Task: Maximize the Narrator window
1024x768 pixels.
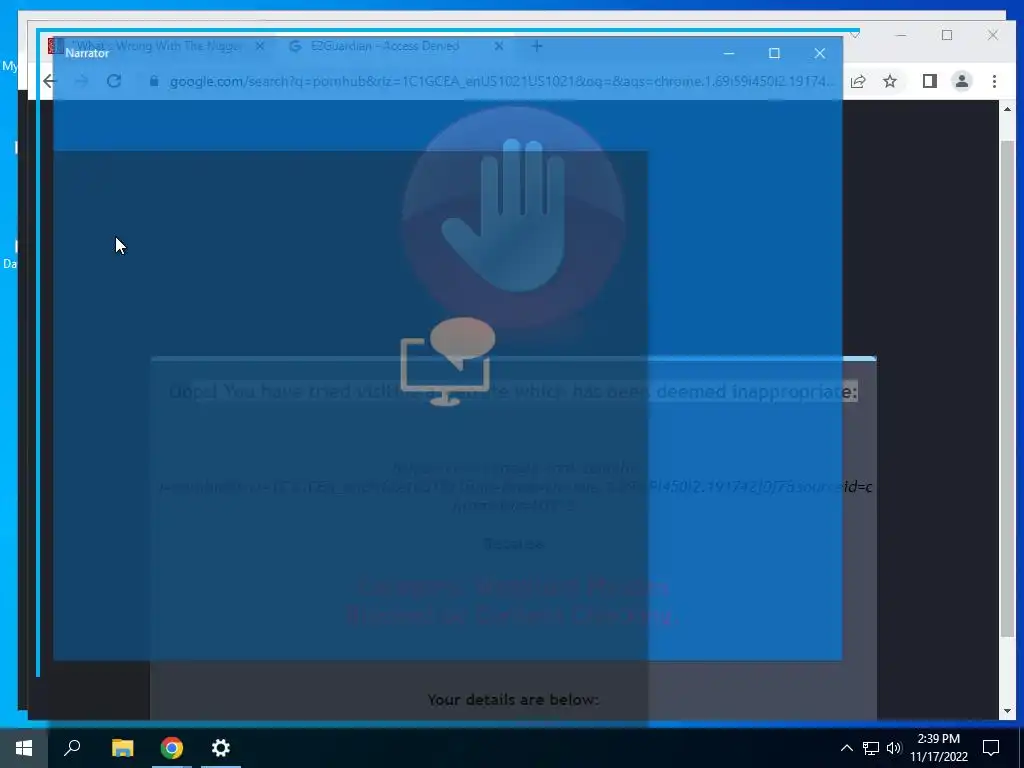Action: (x=774, y=54)
